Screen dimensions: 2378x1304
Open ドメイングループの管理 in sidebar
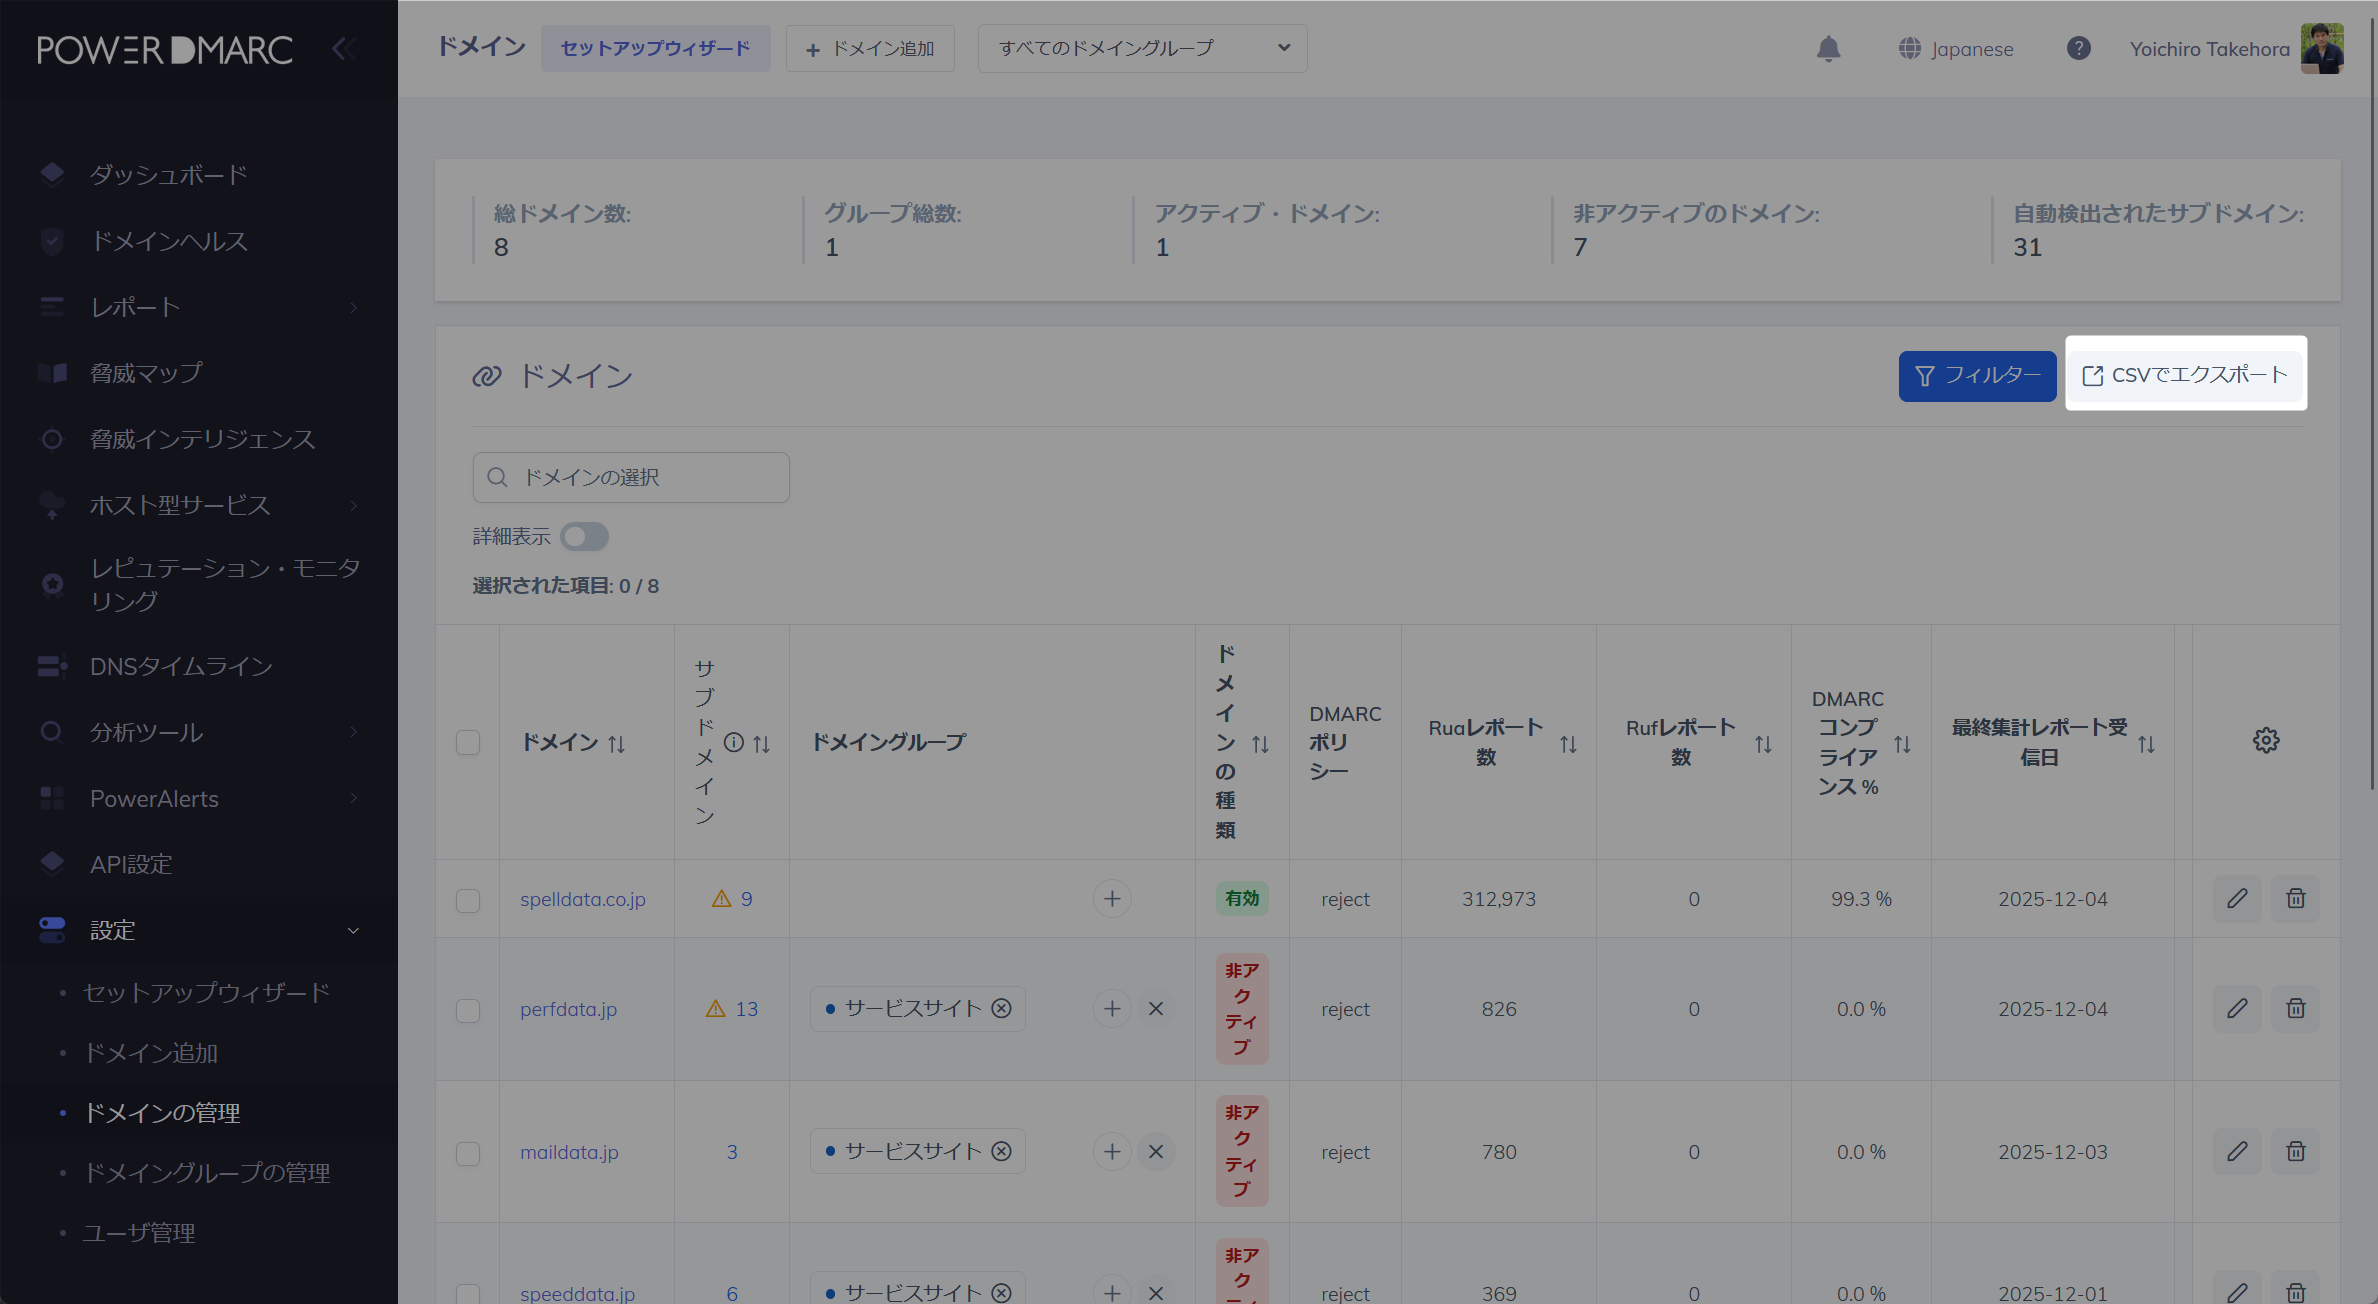(x=206, y=1172)
